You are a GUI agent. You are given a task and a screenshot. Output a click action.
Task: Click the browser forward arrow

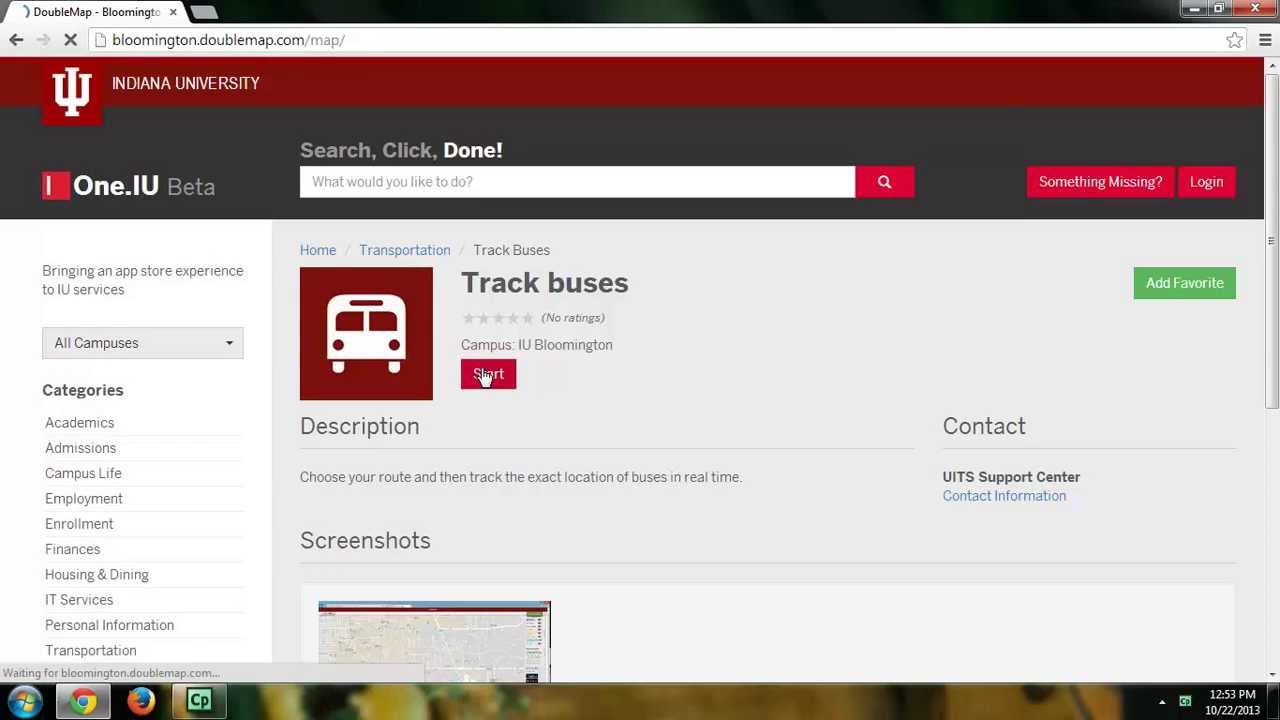(43, 40)
